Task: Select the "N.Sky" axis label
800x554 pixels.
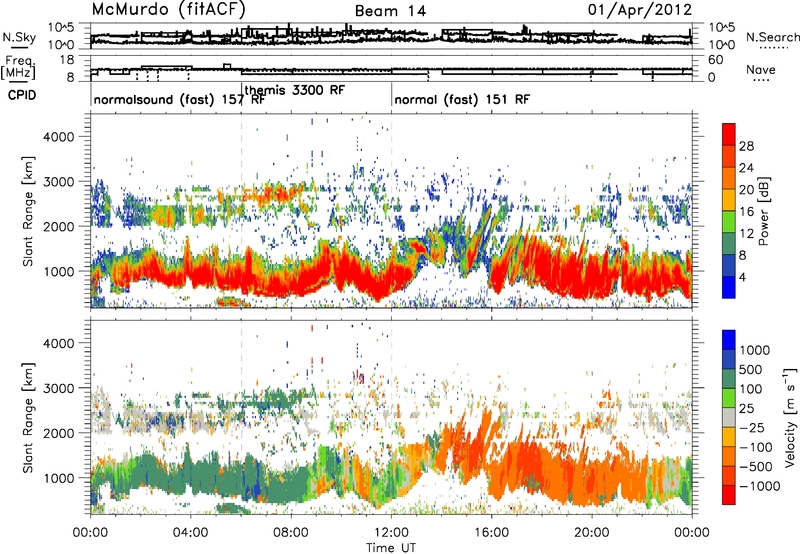Action: coord(19,37)
